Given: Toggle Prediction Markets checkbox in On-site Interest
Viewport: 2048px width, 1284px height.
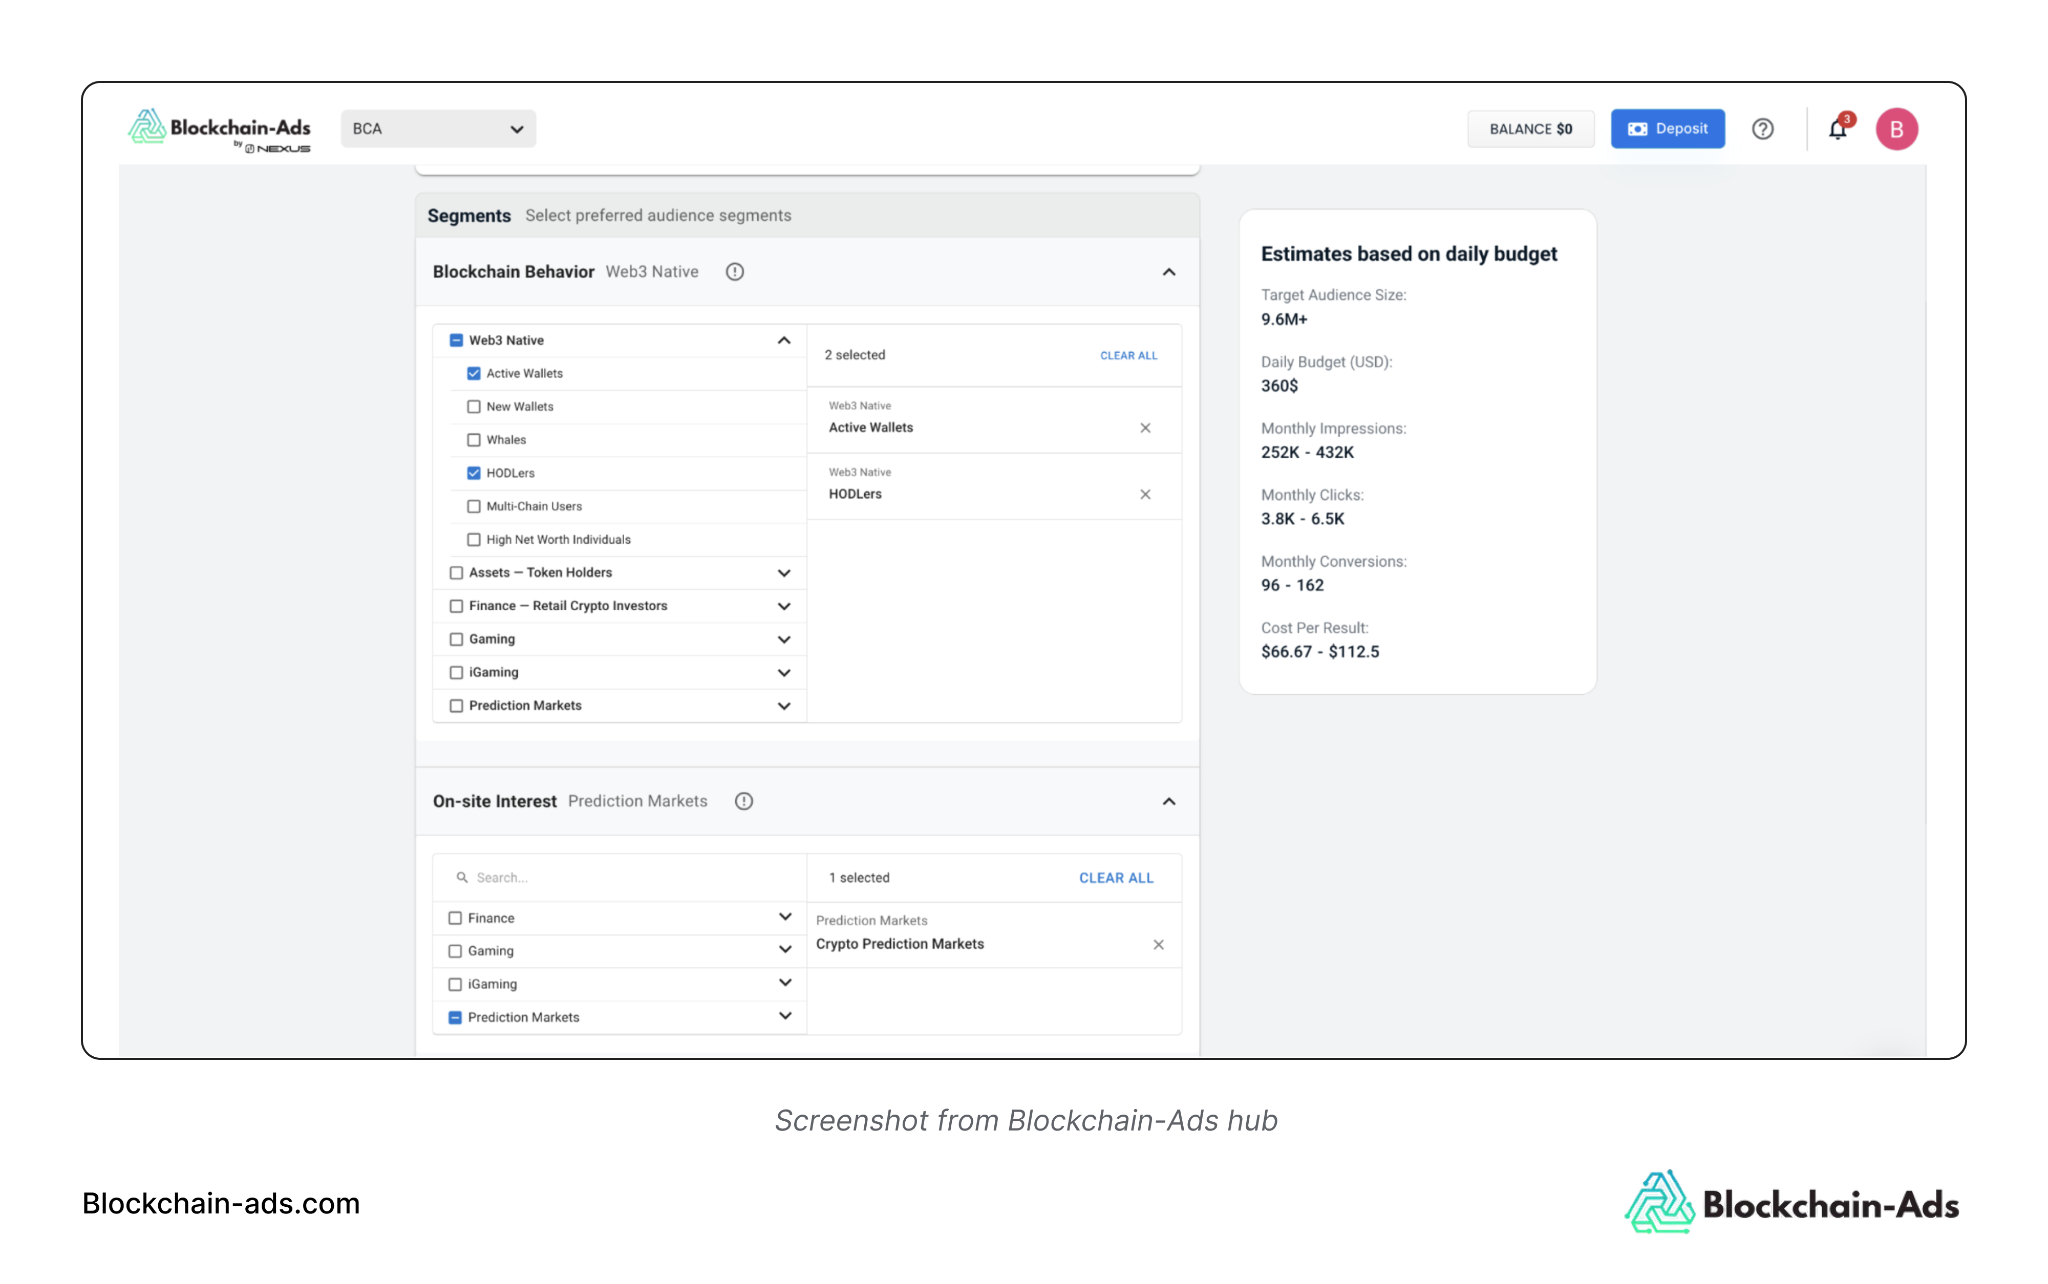Looking at the screenshot, I should [455, 1017].
